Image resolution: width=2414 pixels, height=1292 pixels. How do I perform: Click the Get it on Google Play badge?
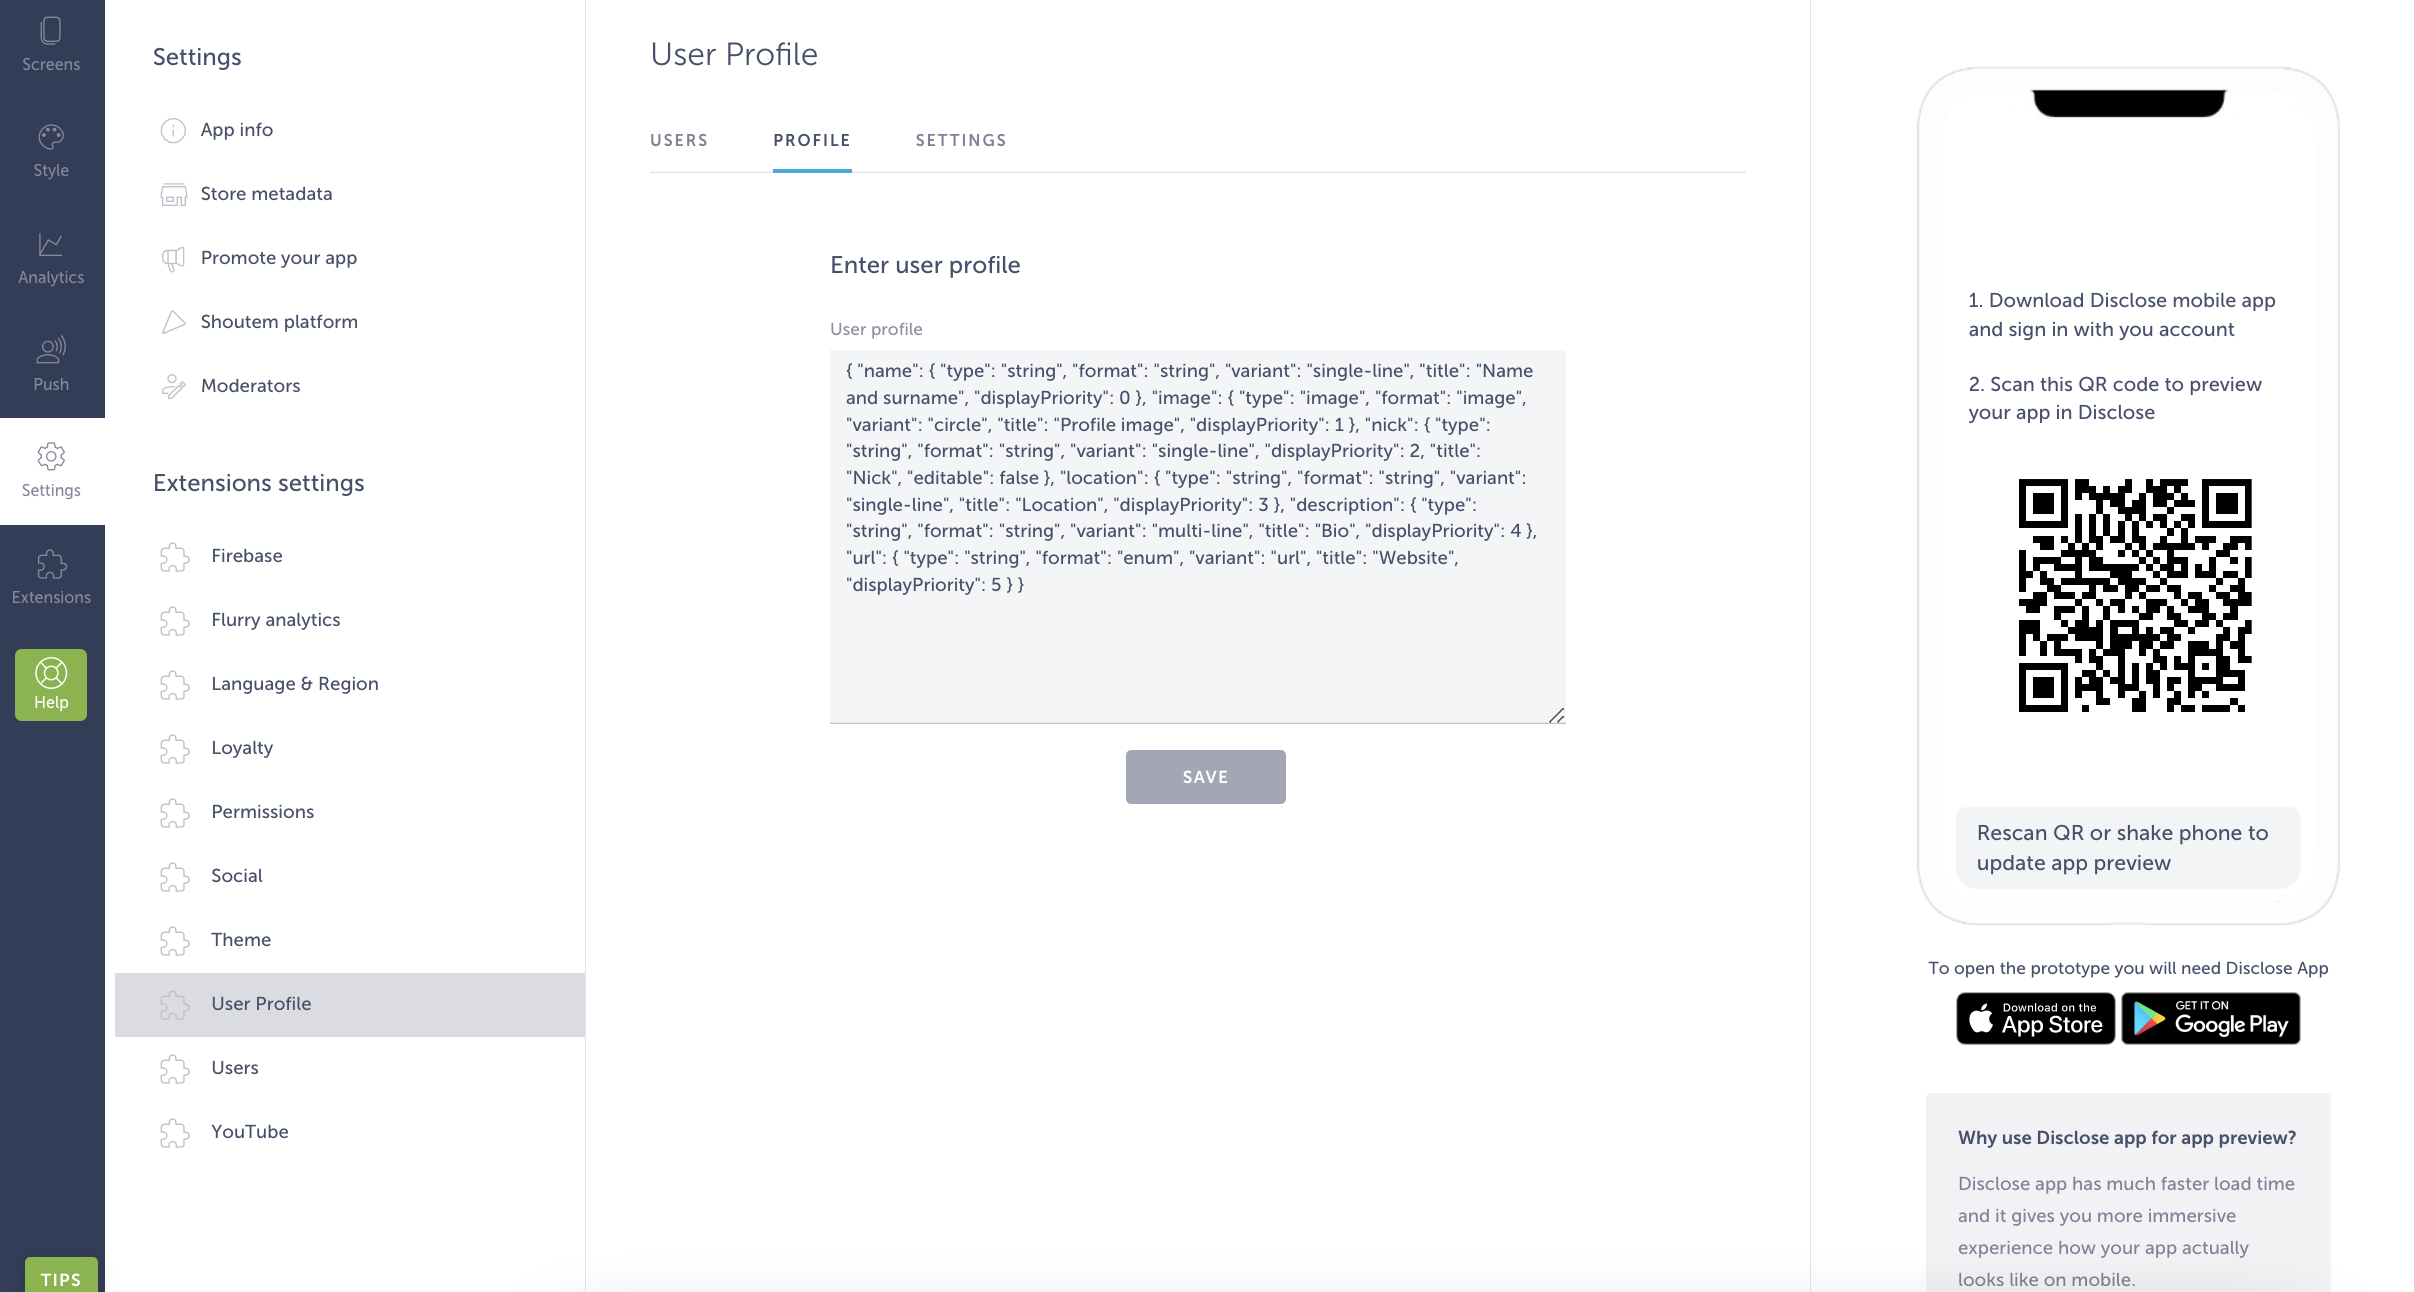pos(2211,1018)
